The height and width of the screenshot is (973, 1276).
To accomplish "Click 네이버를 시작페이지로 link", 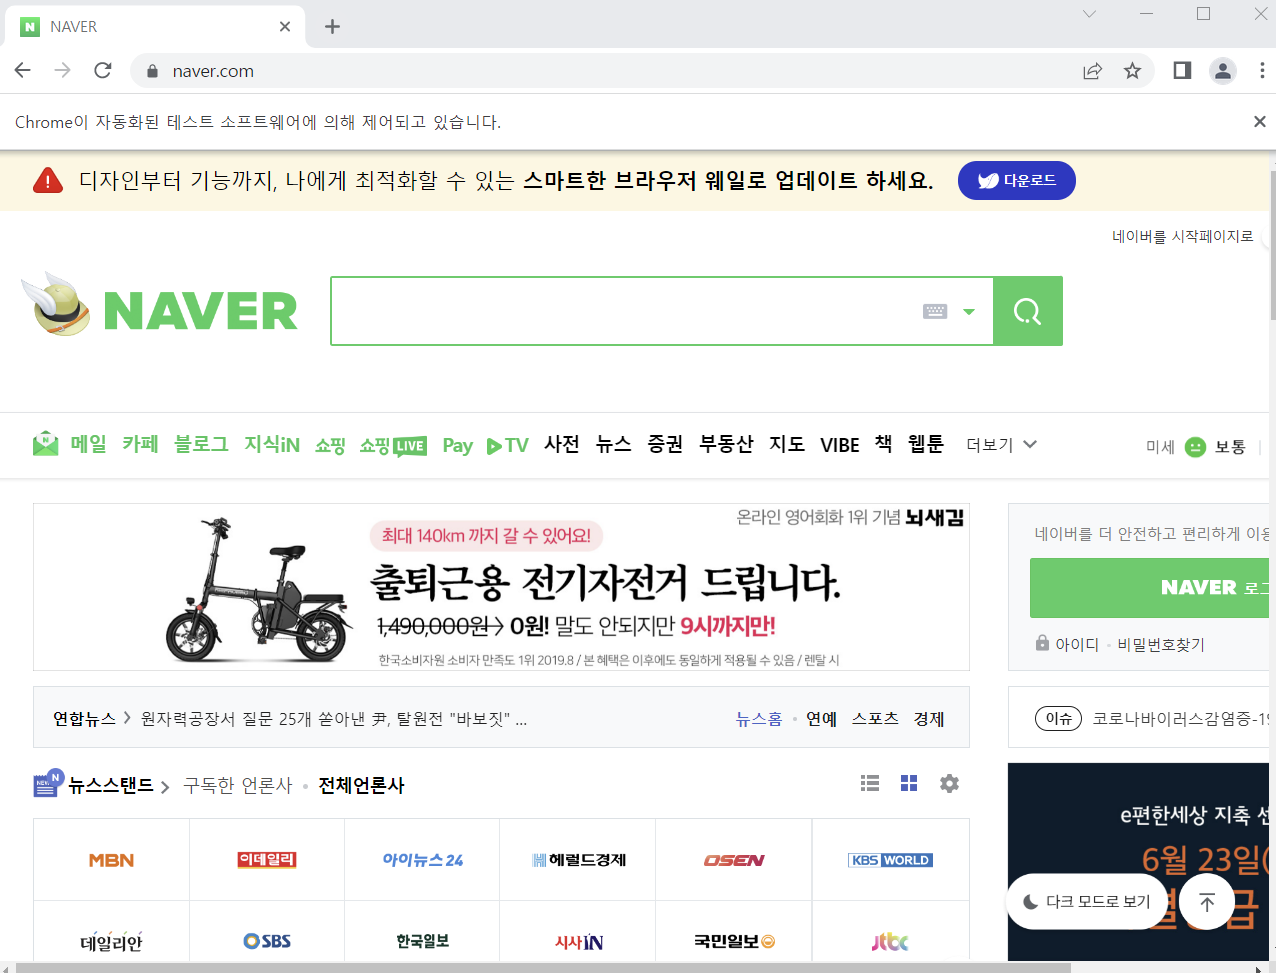I will coord(1183,236).
